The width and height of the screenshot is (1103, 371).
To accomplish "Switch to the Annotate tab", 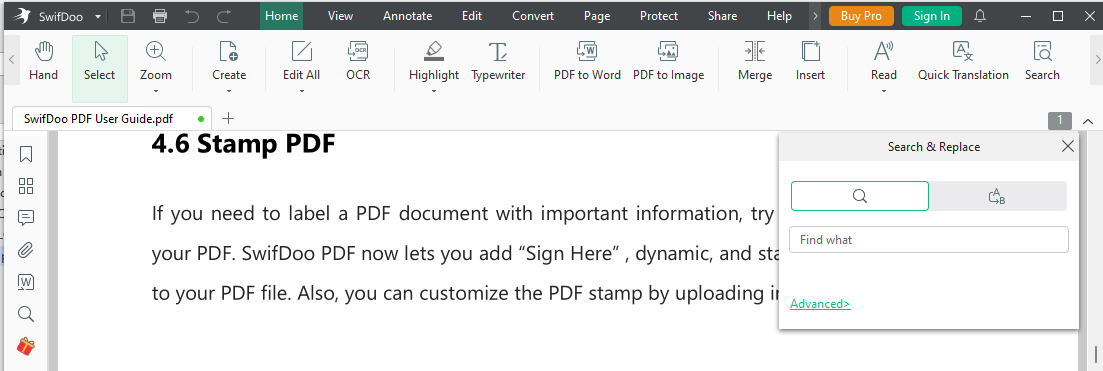I will coord(407,15).
